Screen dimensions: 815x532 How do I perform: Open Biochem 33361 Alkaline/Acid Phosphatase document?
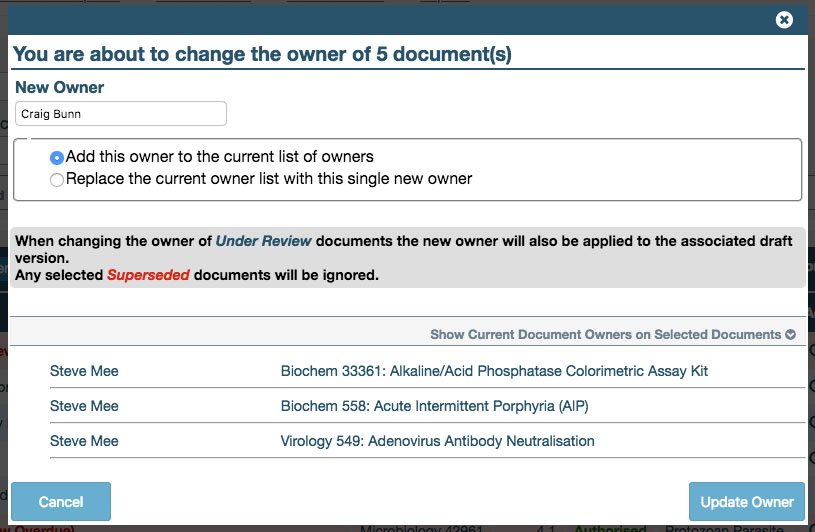pos(494,371)
